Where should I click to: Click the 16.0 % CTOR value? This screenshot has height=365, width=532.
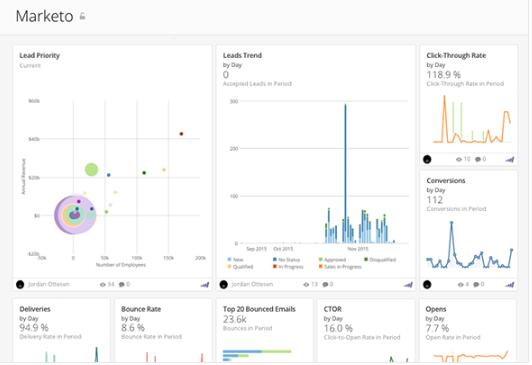click(338, 328)
